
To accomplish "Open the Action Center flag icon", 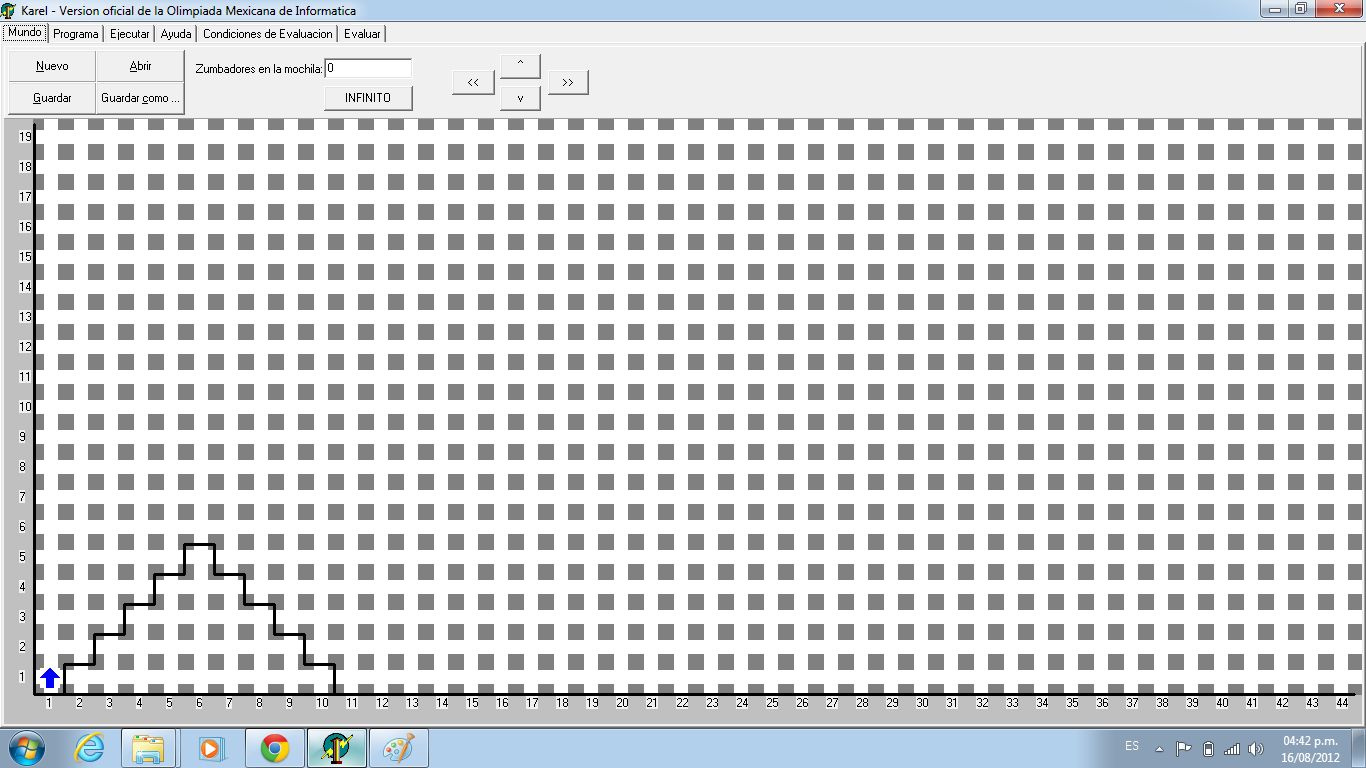I will point(1183,748).
